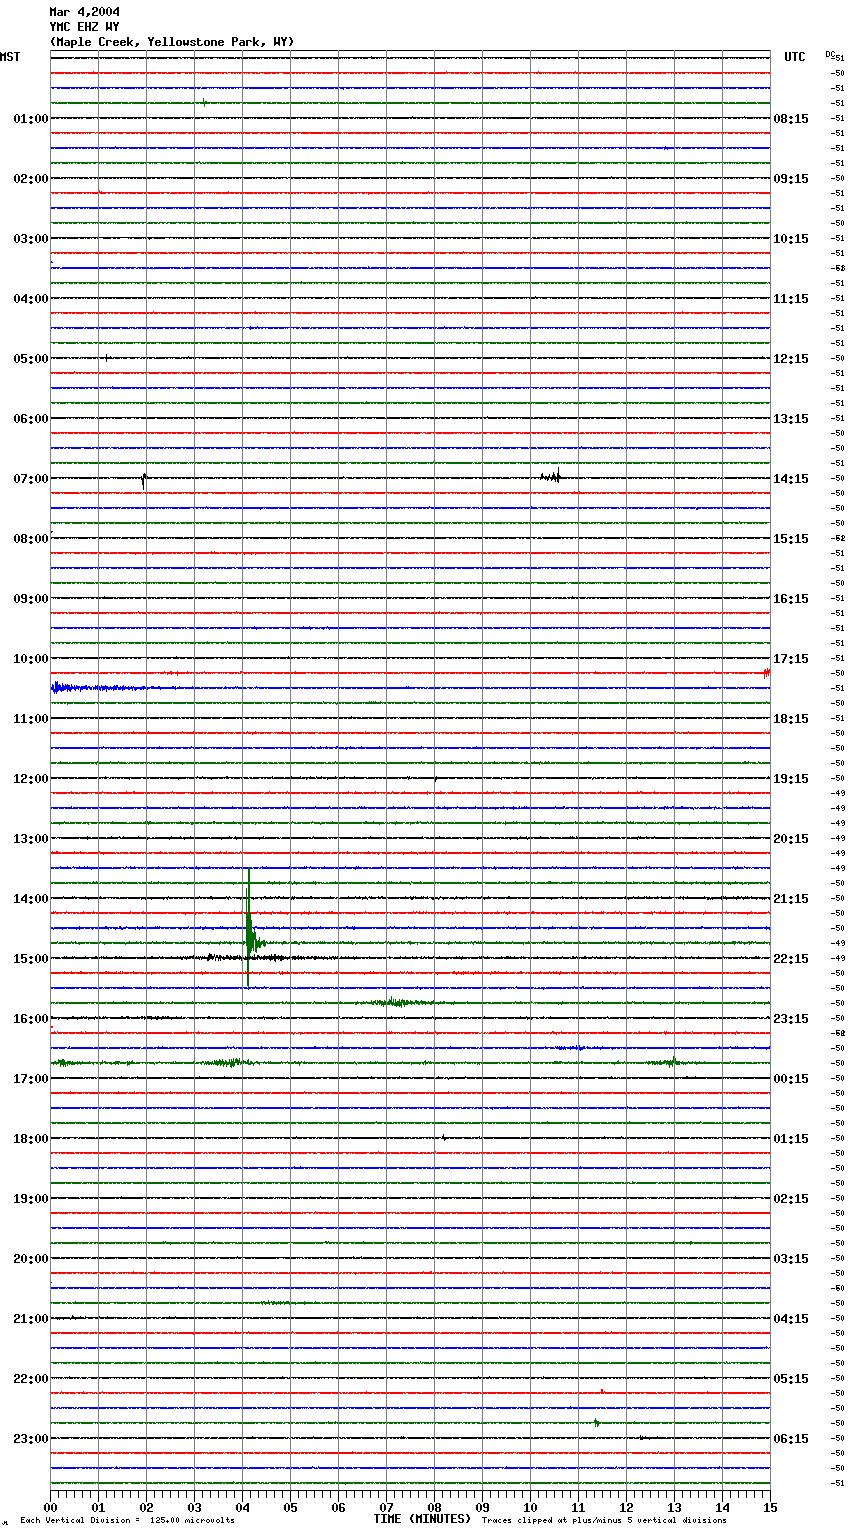The height and width of the screenshot is (1534, 850).
Task: Select the 07:00 MST time label
Action: click(x=30, y=479)
